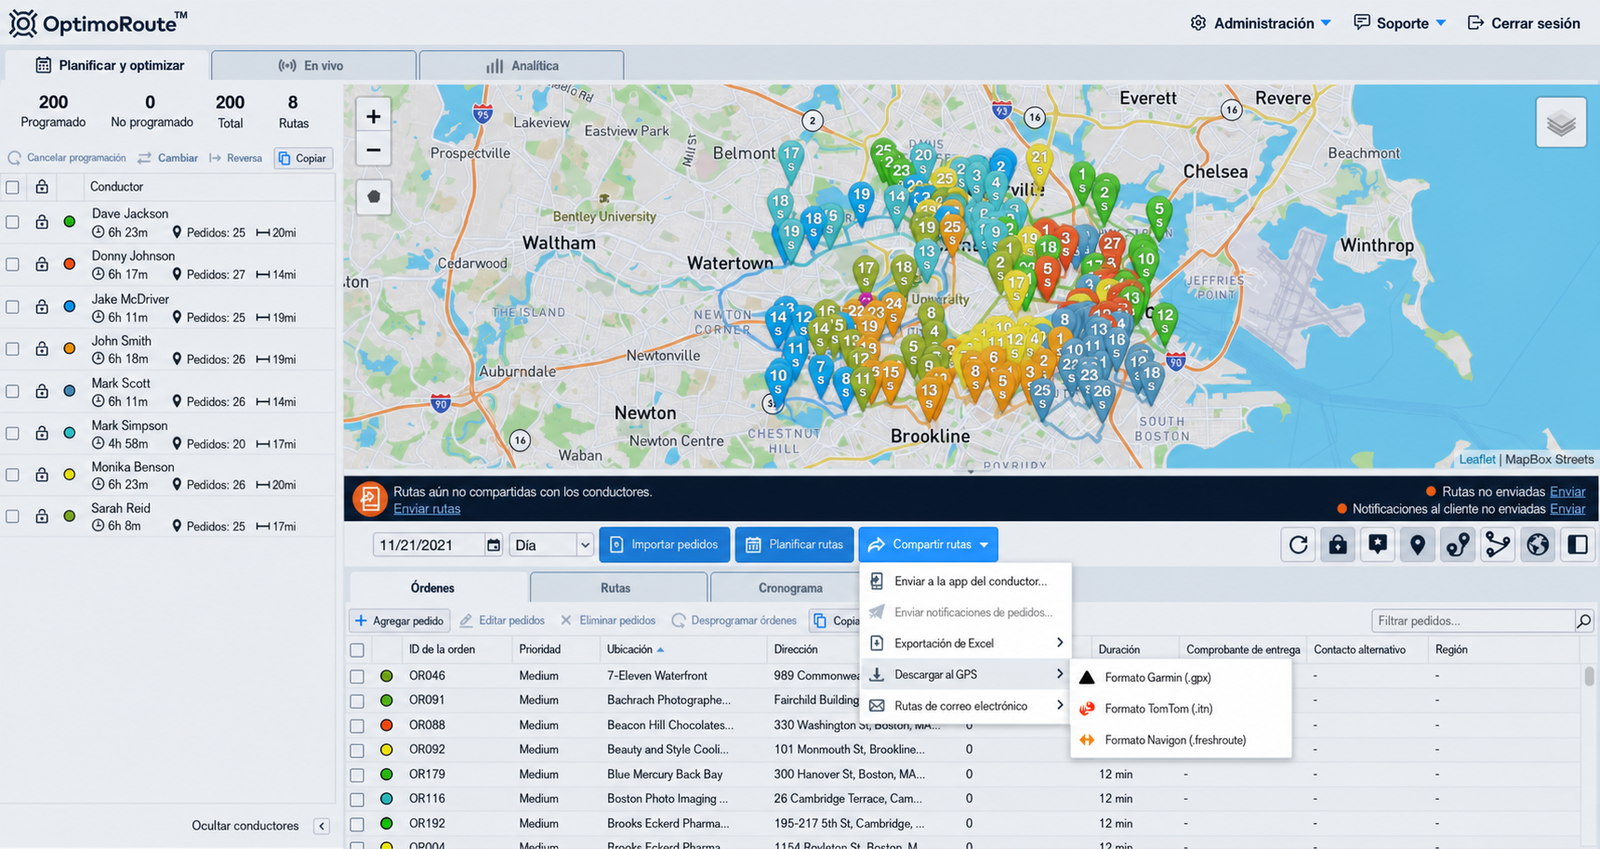This screenshot has width=1600, height=849.
Task: Switch to En vivo tab
Action: [x=314, y=66]
